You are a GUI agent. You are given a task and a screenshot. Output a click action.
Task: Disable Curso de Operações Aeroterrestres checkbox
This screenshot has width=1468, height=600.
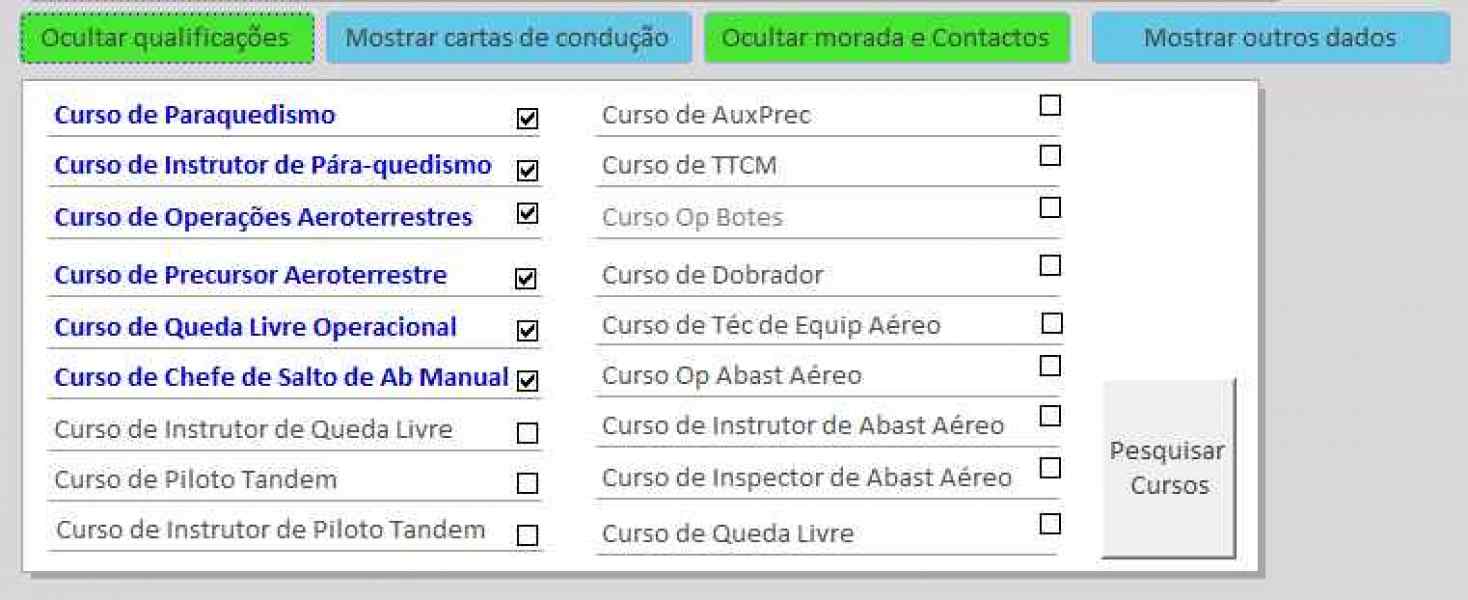pos(527,213)
